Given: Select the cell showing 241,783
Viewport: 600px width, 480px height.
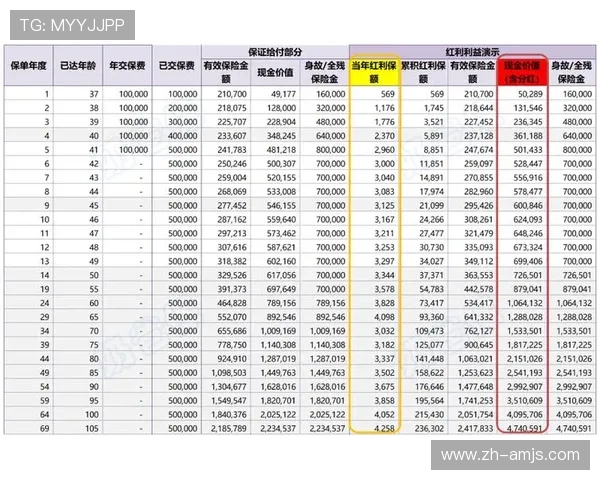Looking at the screenshot, I should (x=226, y=150).
